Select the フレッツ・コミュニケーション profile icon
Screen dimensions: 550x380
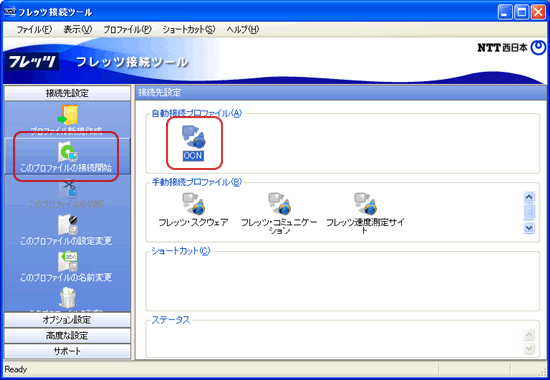pyautogui.click(x=279, y=204)
